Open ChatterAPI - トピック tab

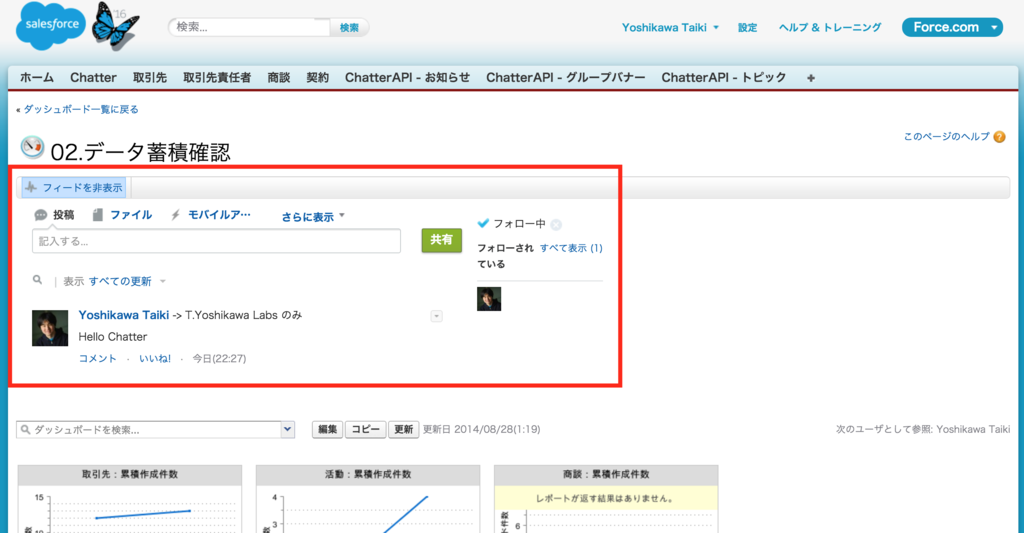(724, 78)
